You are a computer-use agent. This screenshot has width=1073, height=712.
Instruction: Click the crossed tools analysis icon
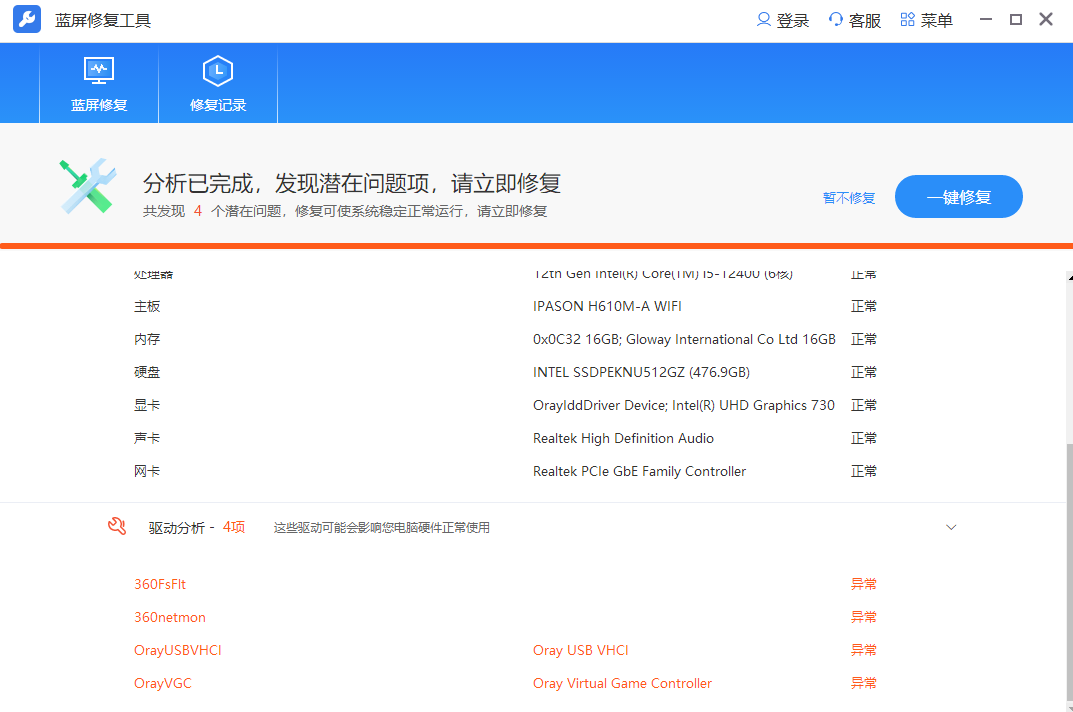(x=88, y=186)
